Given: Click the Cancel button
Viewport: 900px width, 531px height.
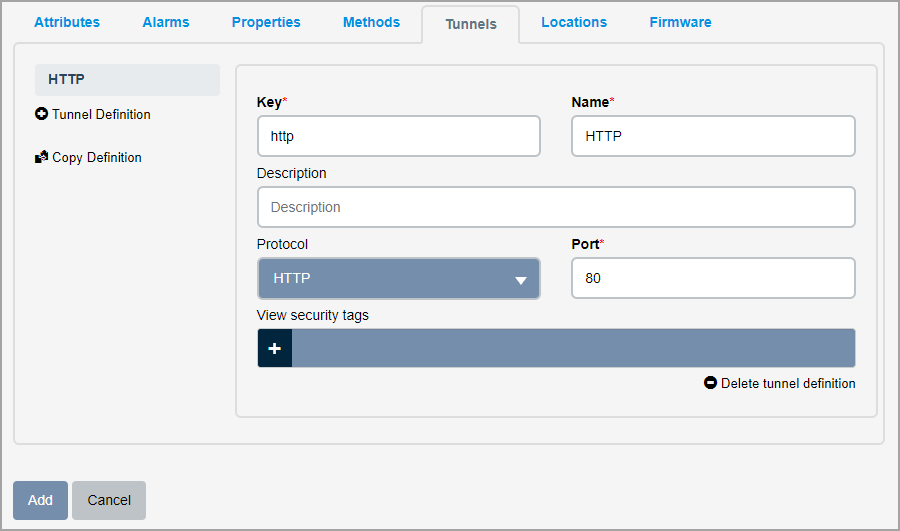Looking at the screenshot, I should point(109,500).
